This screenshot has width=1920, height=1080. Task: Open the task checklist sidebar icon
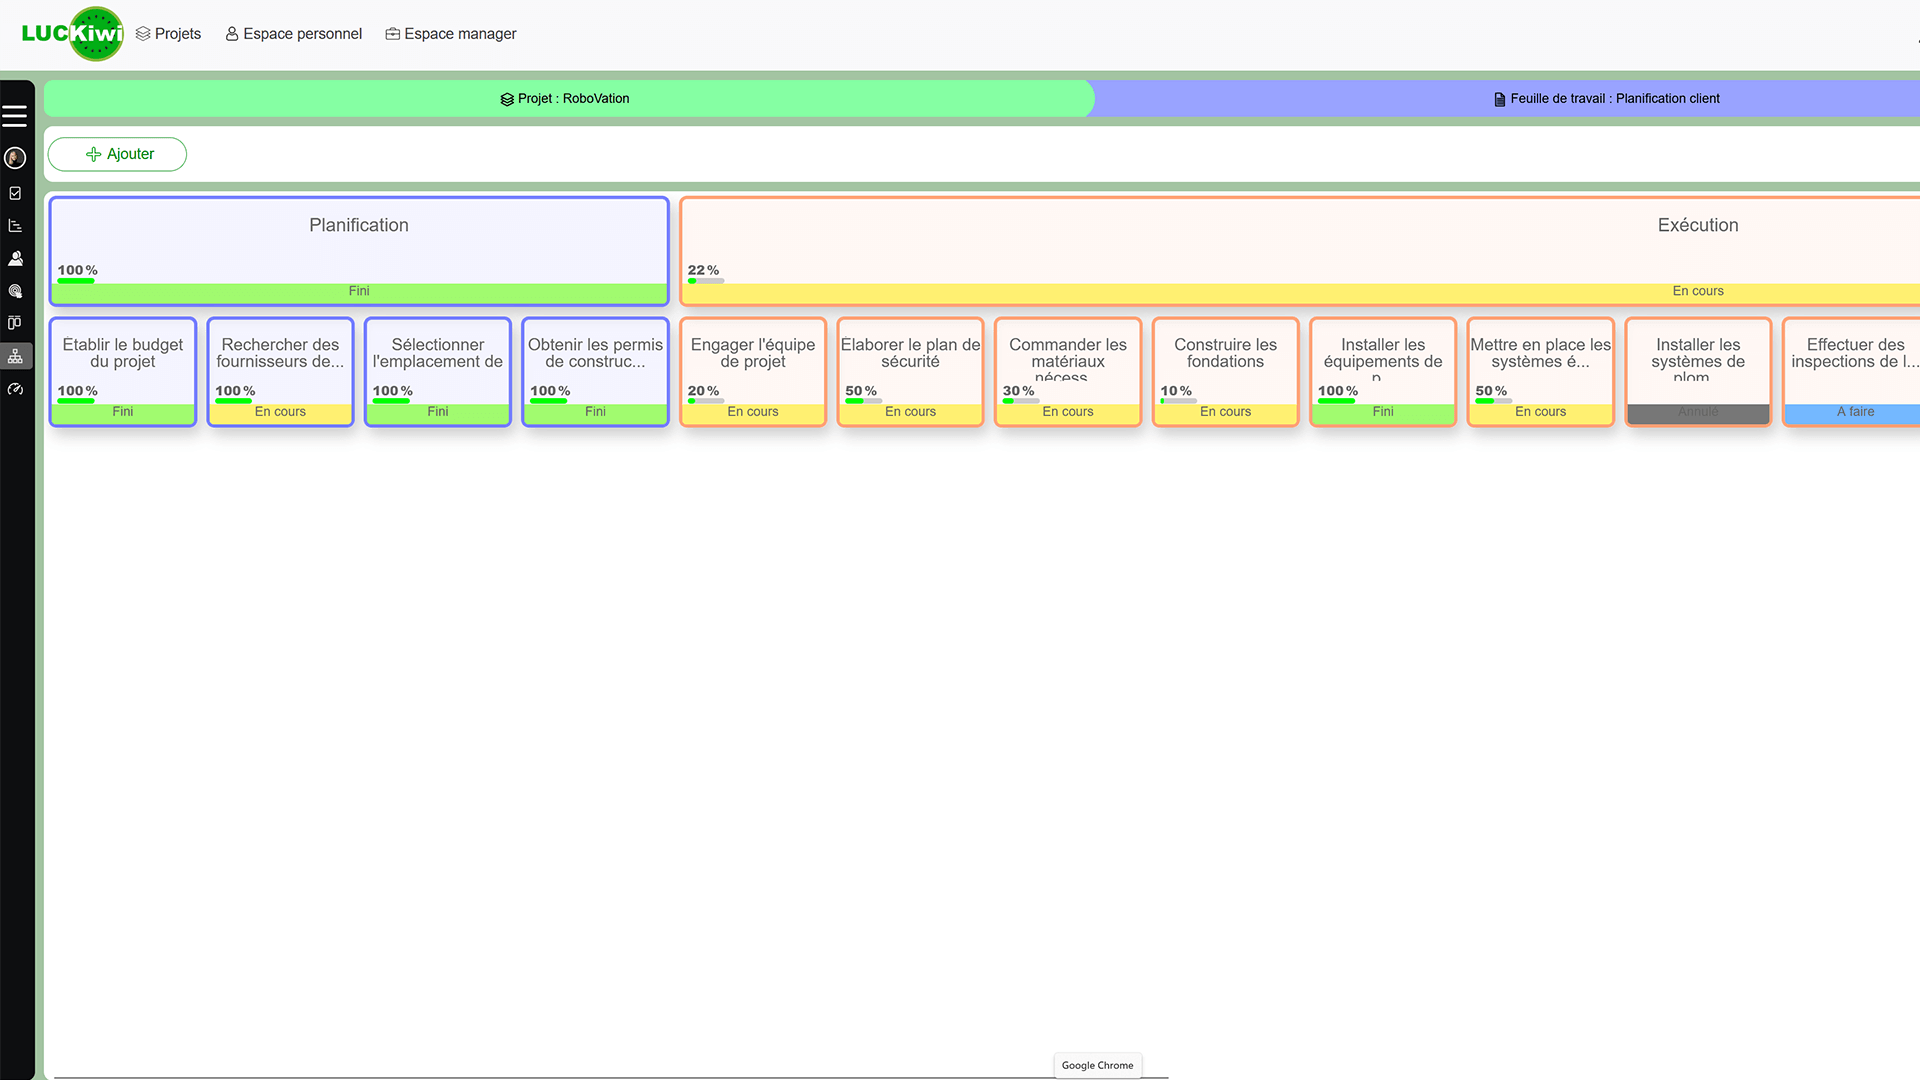coord(15,193)
